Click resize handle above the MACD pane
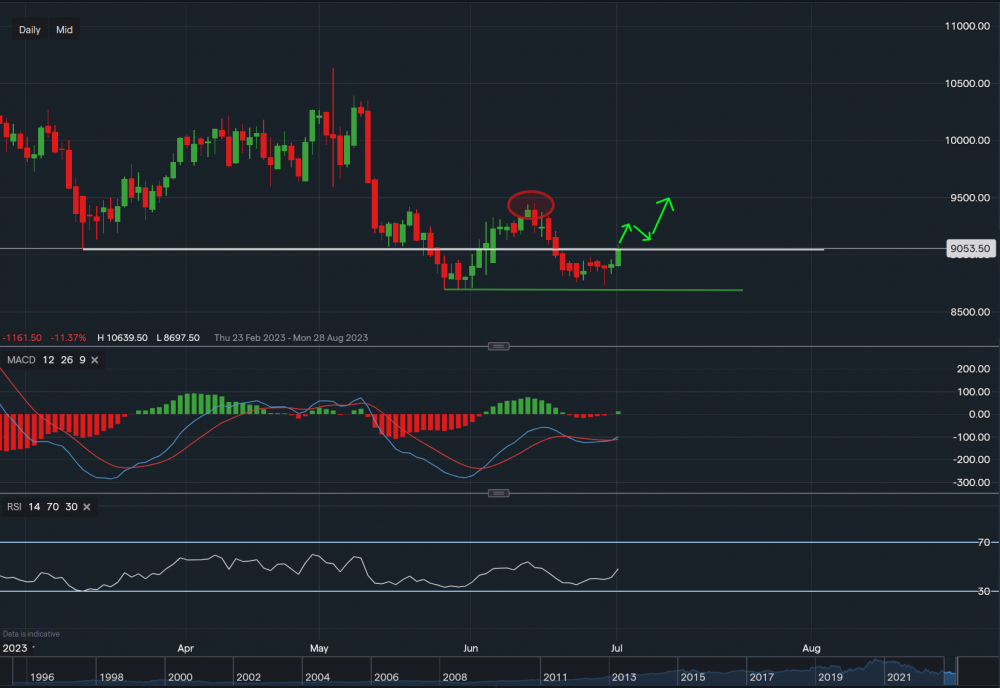This screenshot has width=1000, height=688. click(x=499, y=346)
